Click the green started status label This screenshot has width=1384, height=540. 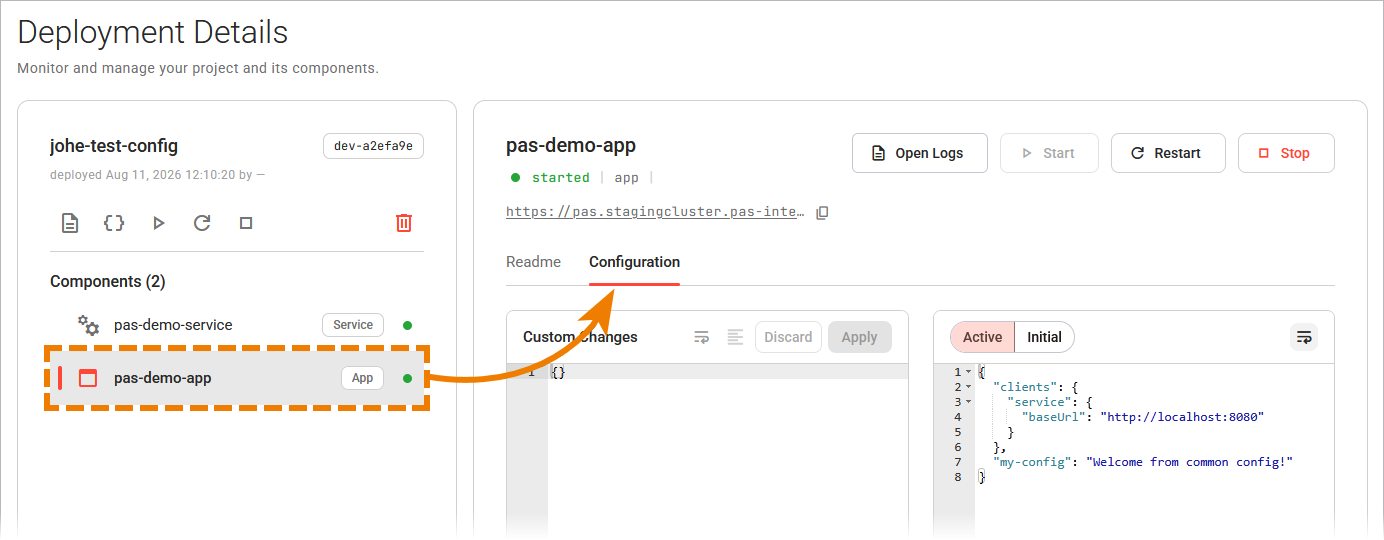560,178
